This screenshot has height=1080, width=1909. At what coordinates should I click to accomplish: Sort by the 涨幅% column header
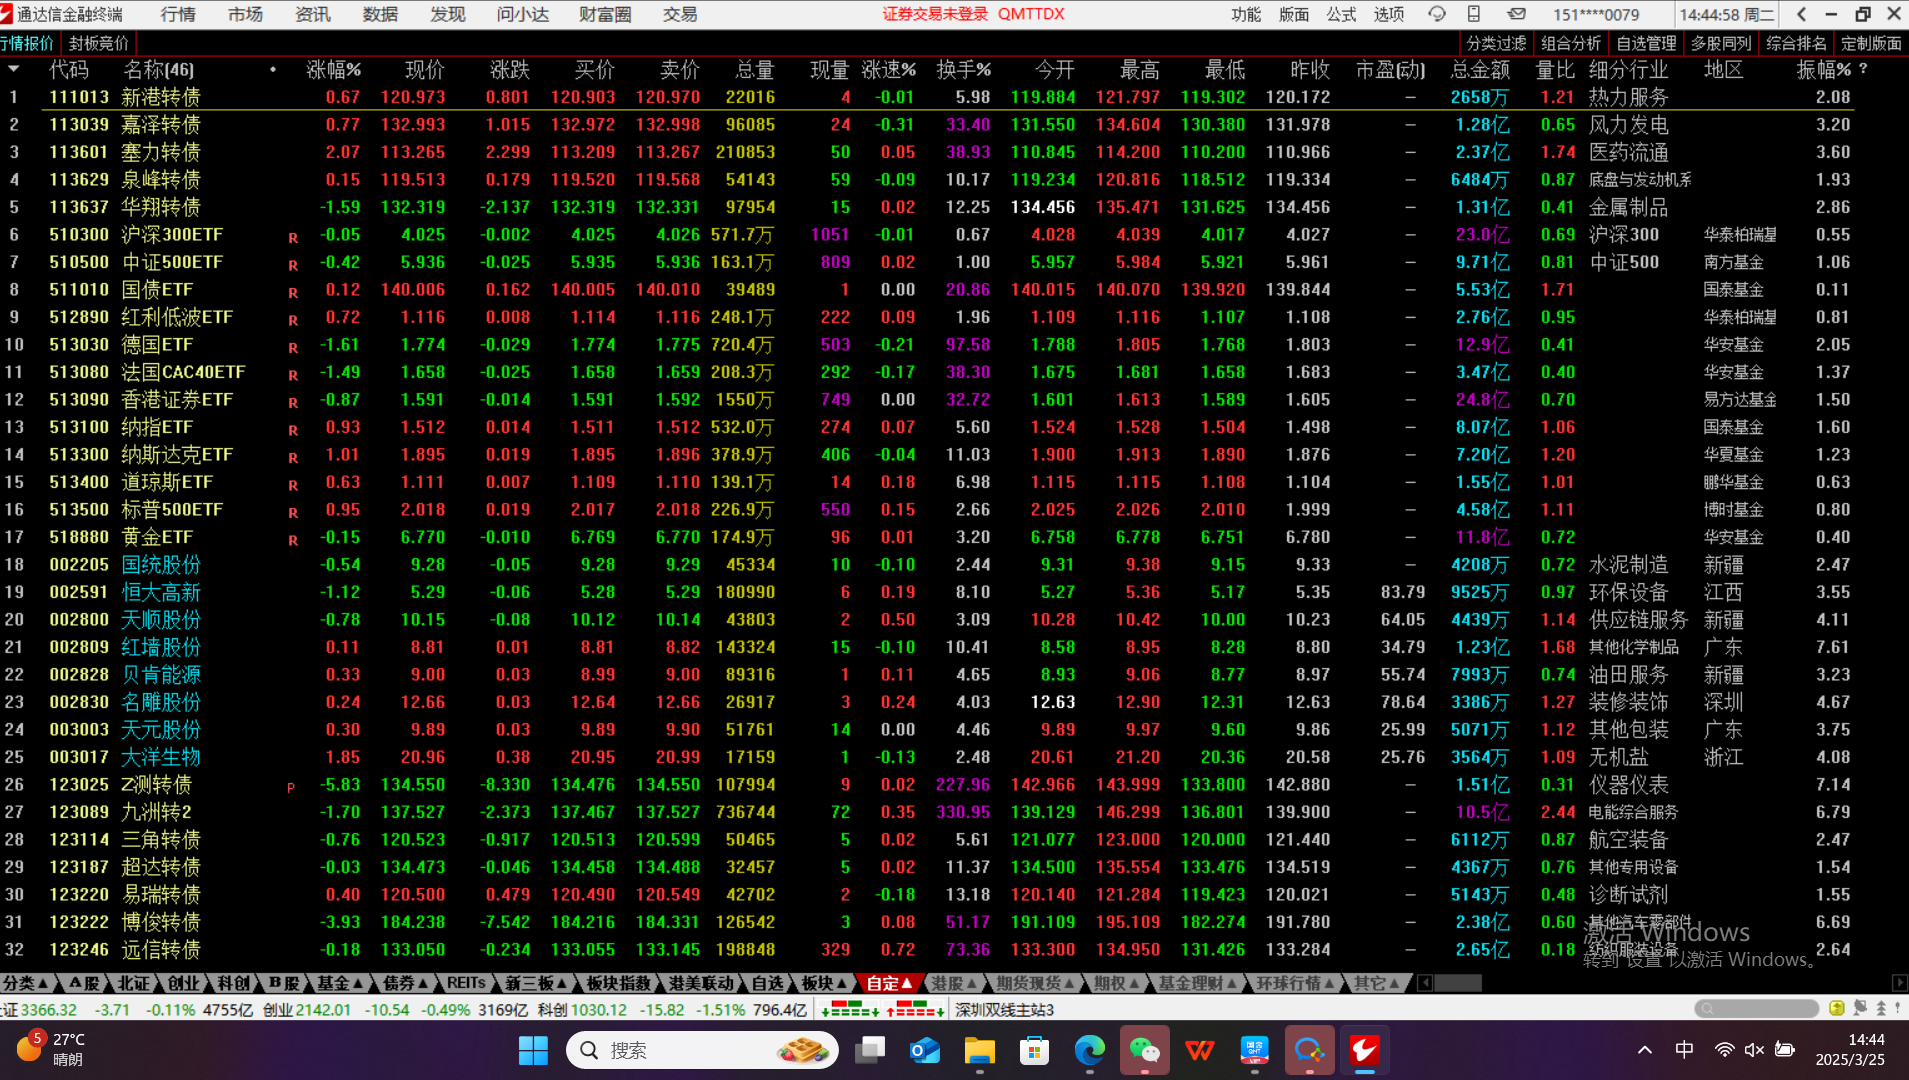pyautogui.click(x=333, y=69)
